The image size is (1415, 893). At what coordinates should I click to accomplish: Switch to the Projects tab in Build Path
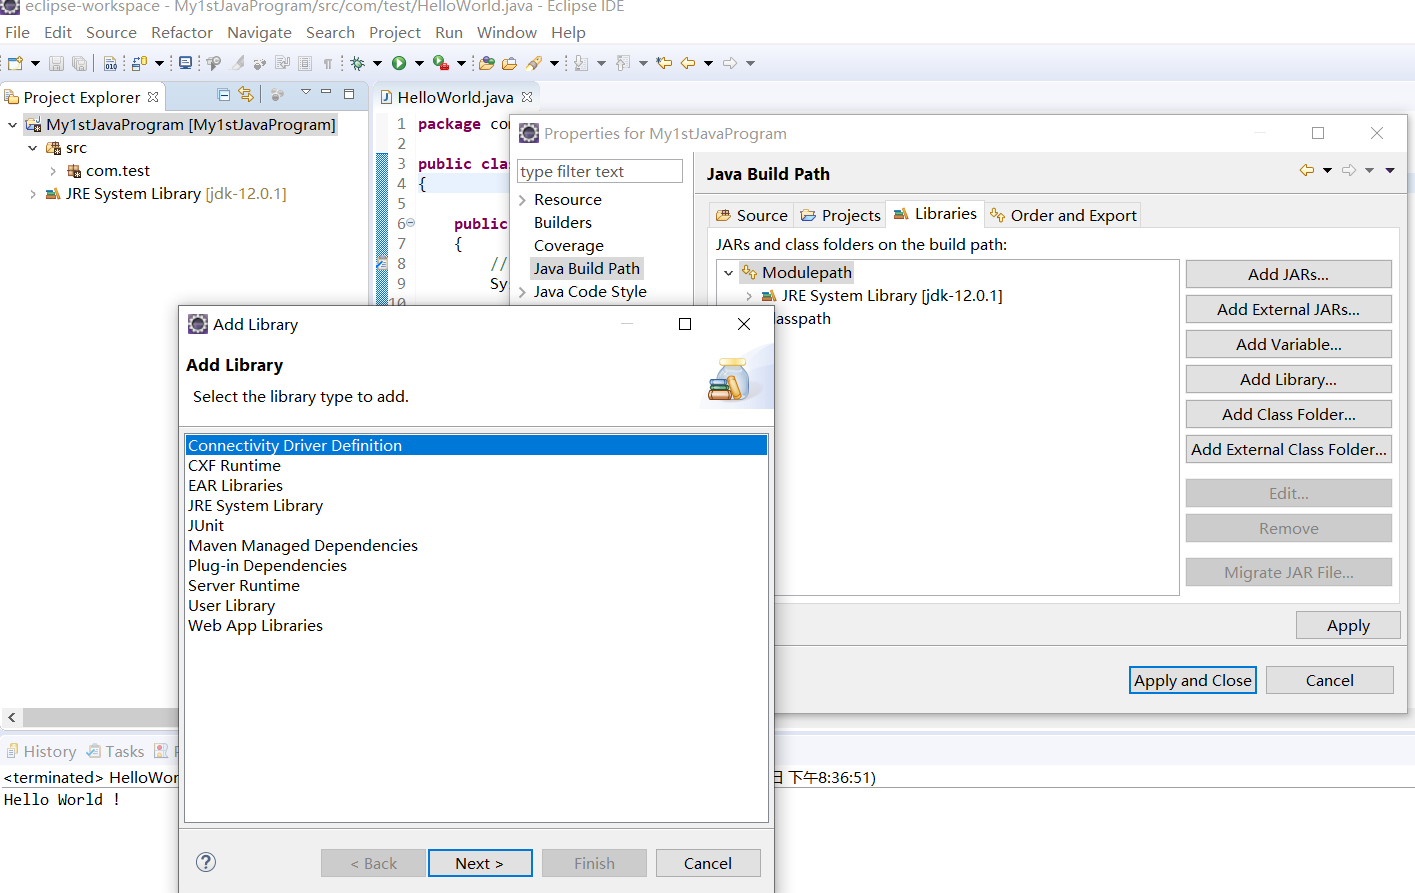tap(840, 215)
